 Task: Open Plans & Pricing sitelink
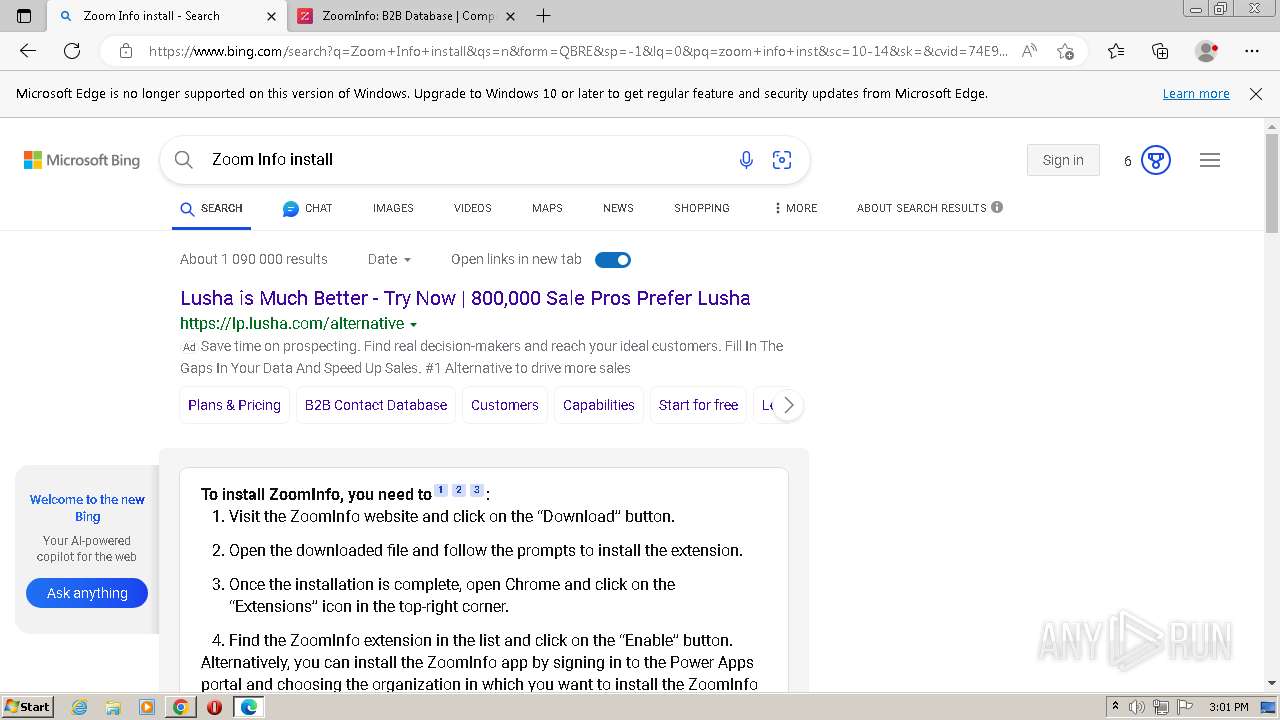click(x=234, y=405)
